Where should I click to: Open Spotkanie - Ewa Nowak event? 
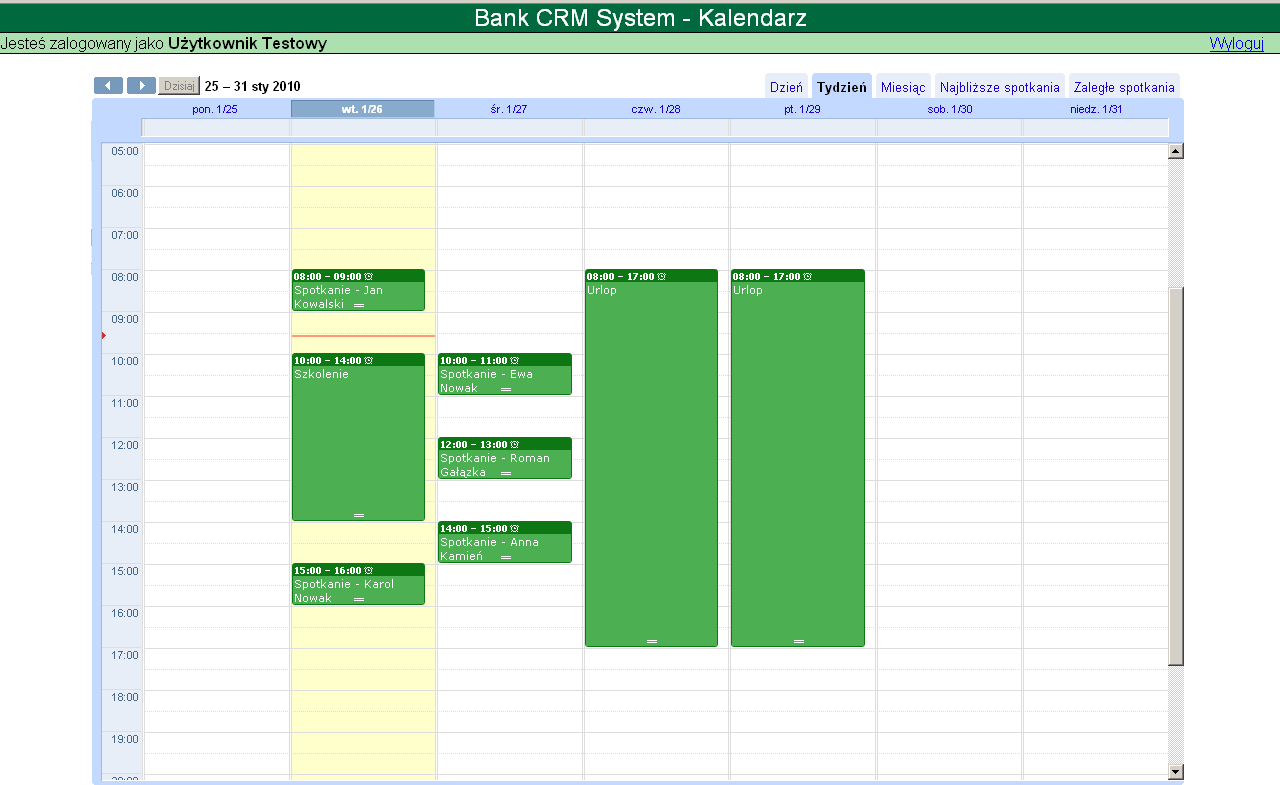point(505,374)
